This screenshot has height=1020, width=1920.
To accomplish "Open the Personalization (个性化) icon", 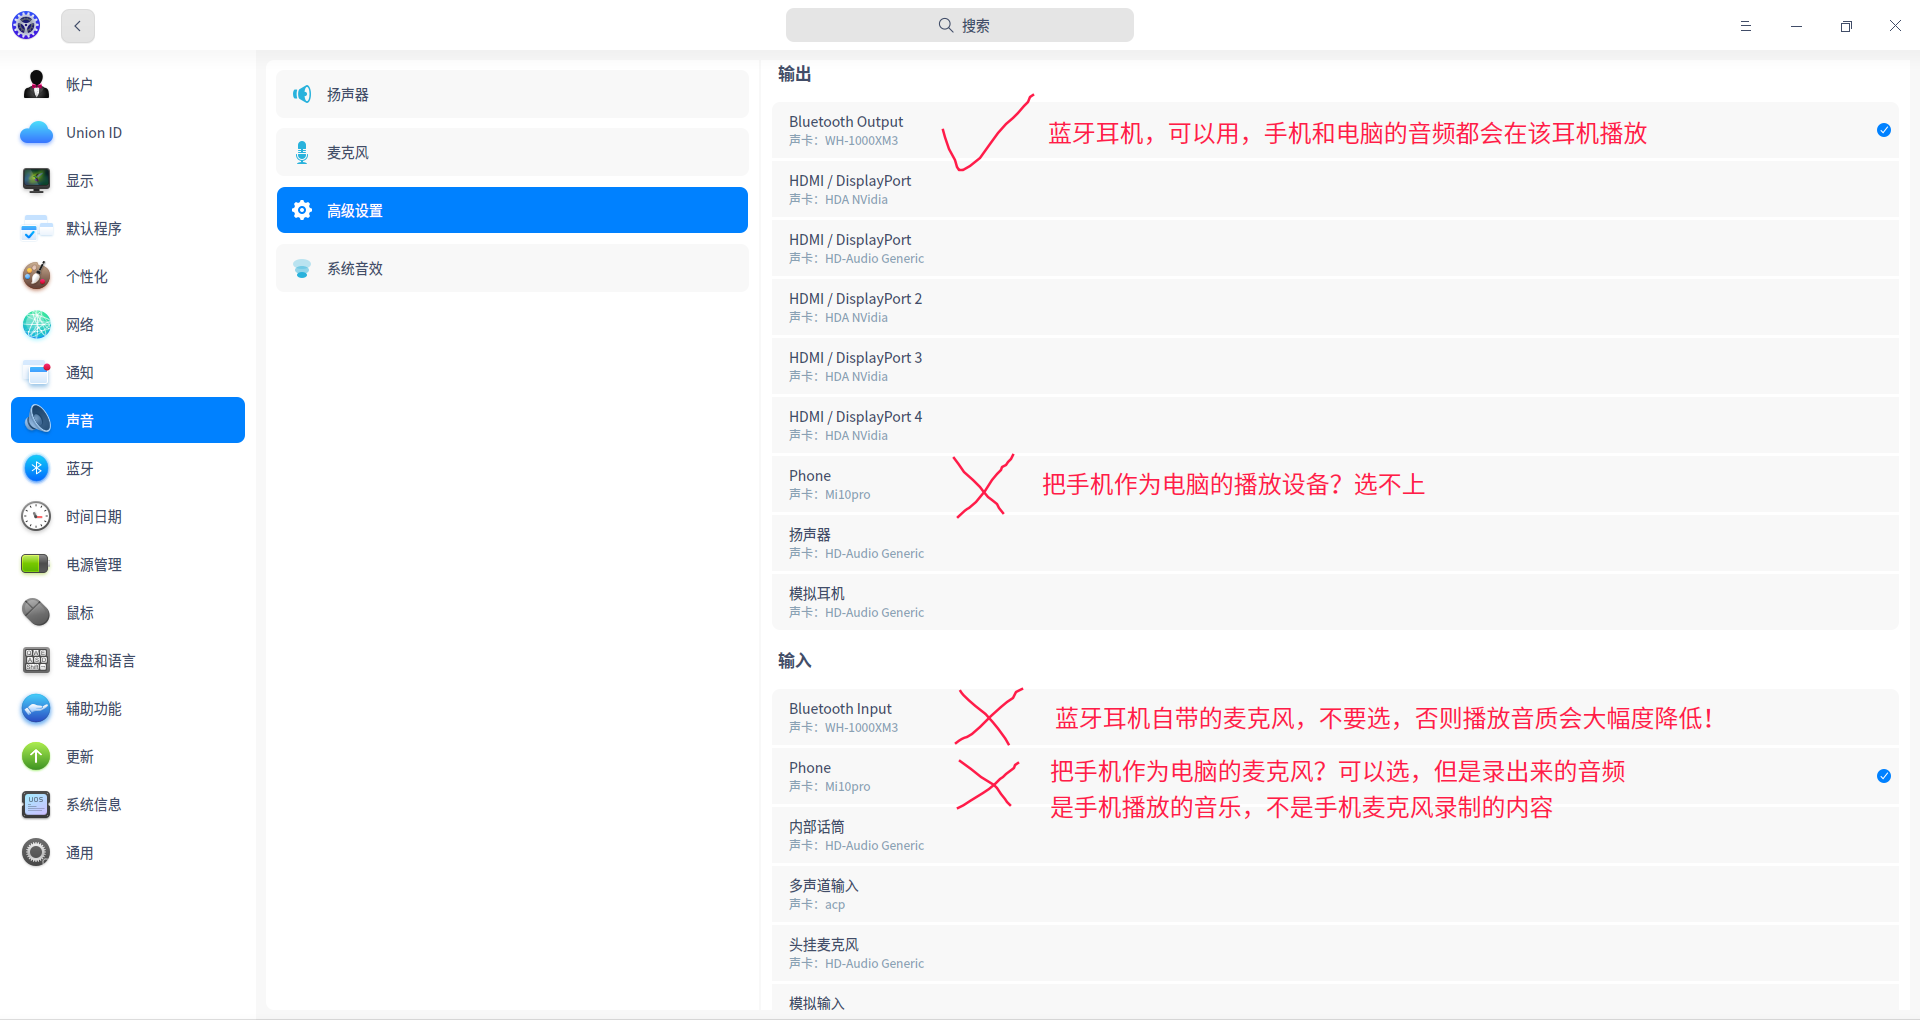I will (36, 276).
